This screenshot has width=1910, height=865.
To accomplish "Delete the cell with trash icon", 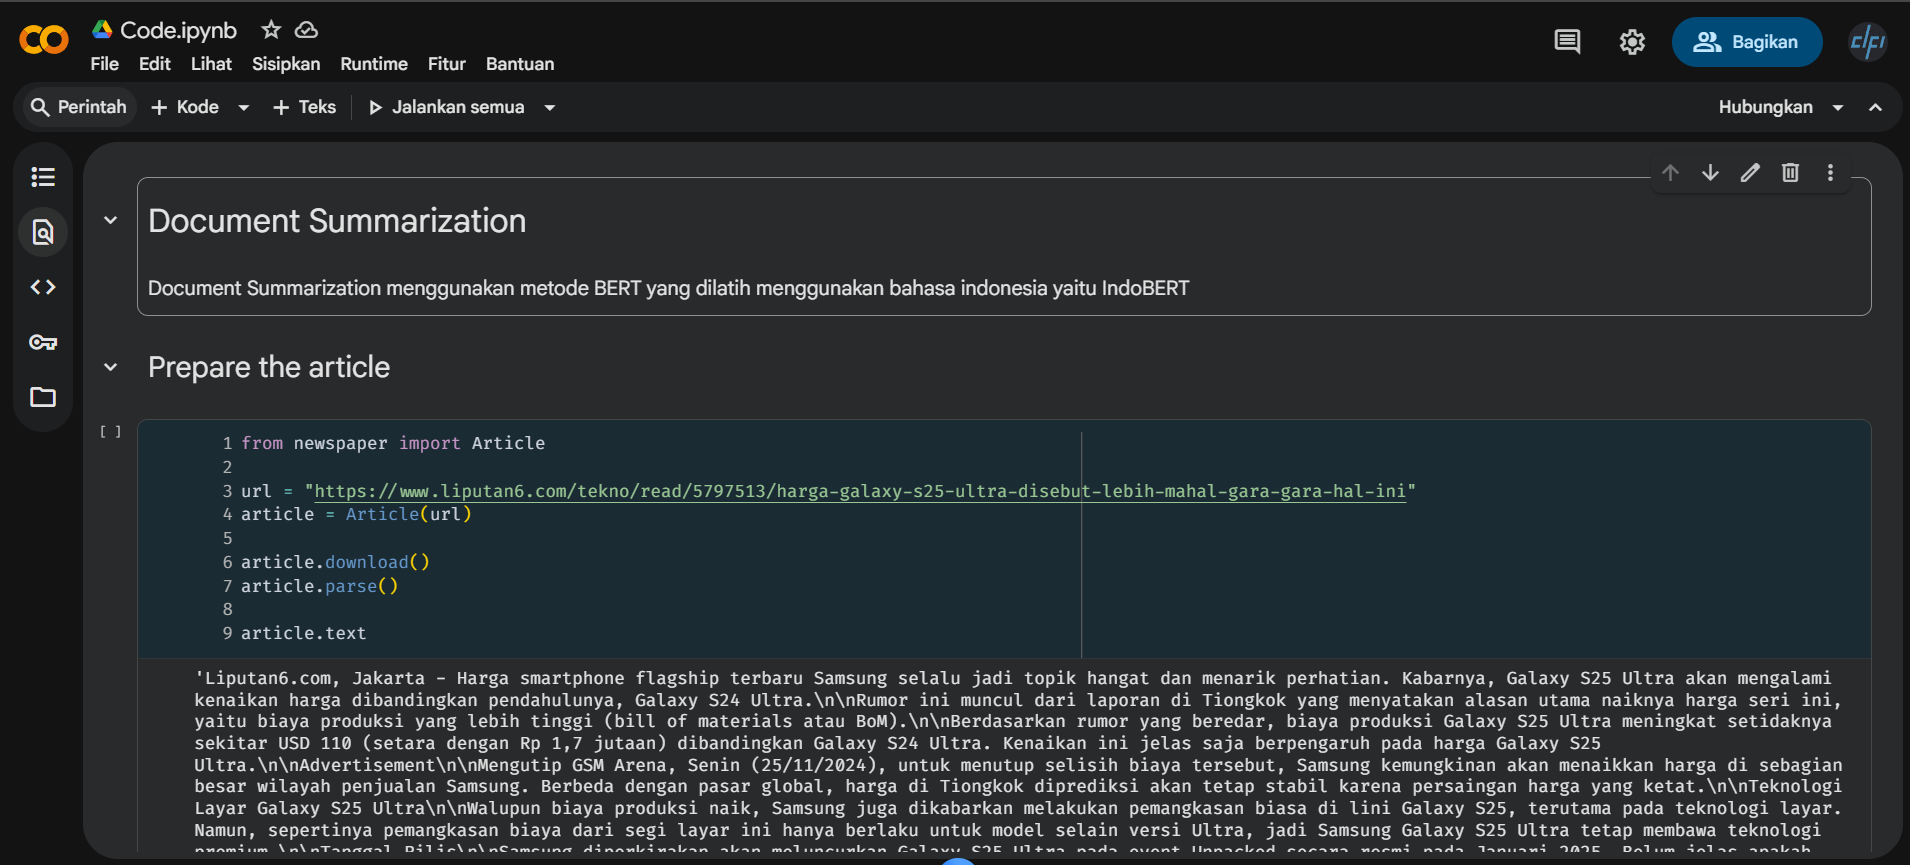I will [x=1790, y=173].
